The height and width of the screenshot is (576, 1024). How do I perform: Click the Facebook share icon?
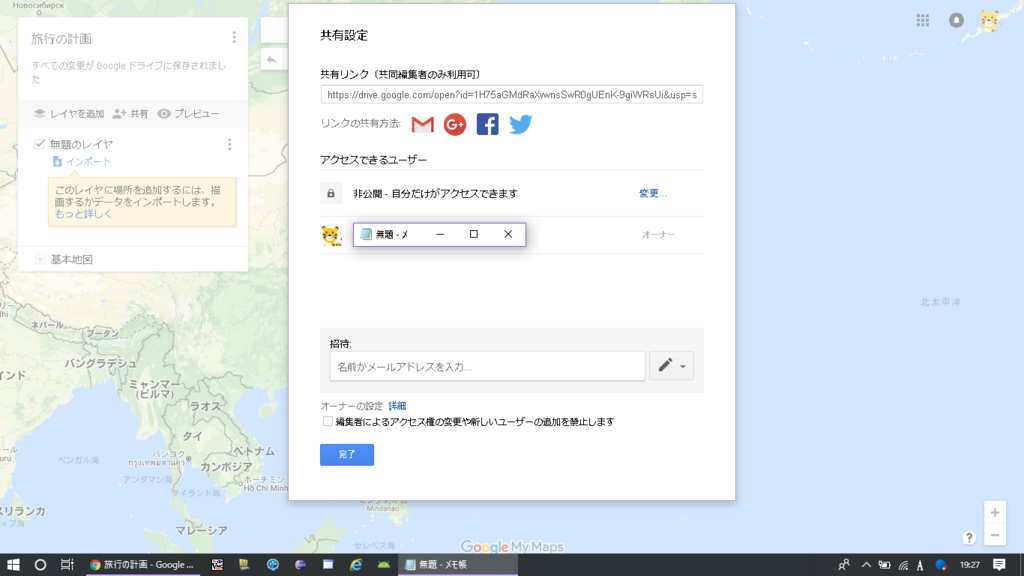click(x=487, y=125)
